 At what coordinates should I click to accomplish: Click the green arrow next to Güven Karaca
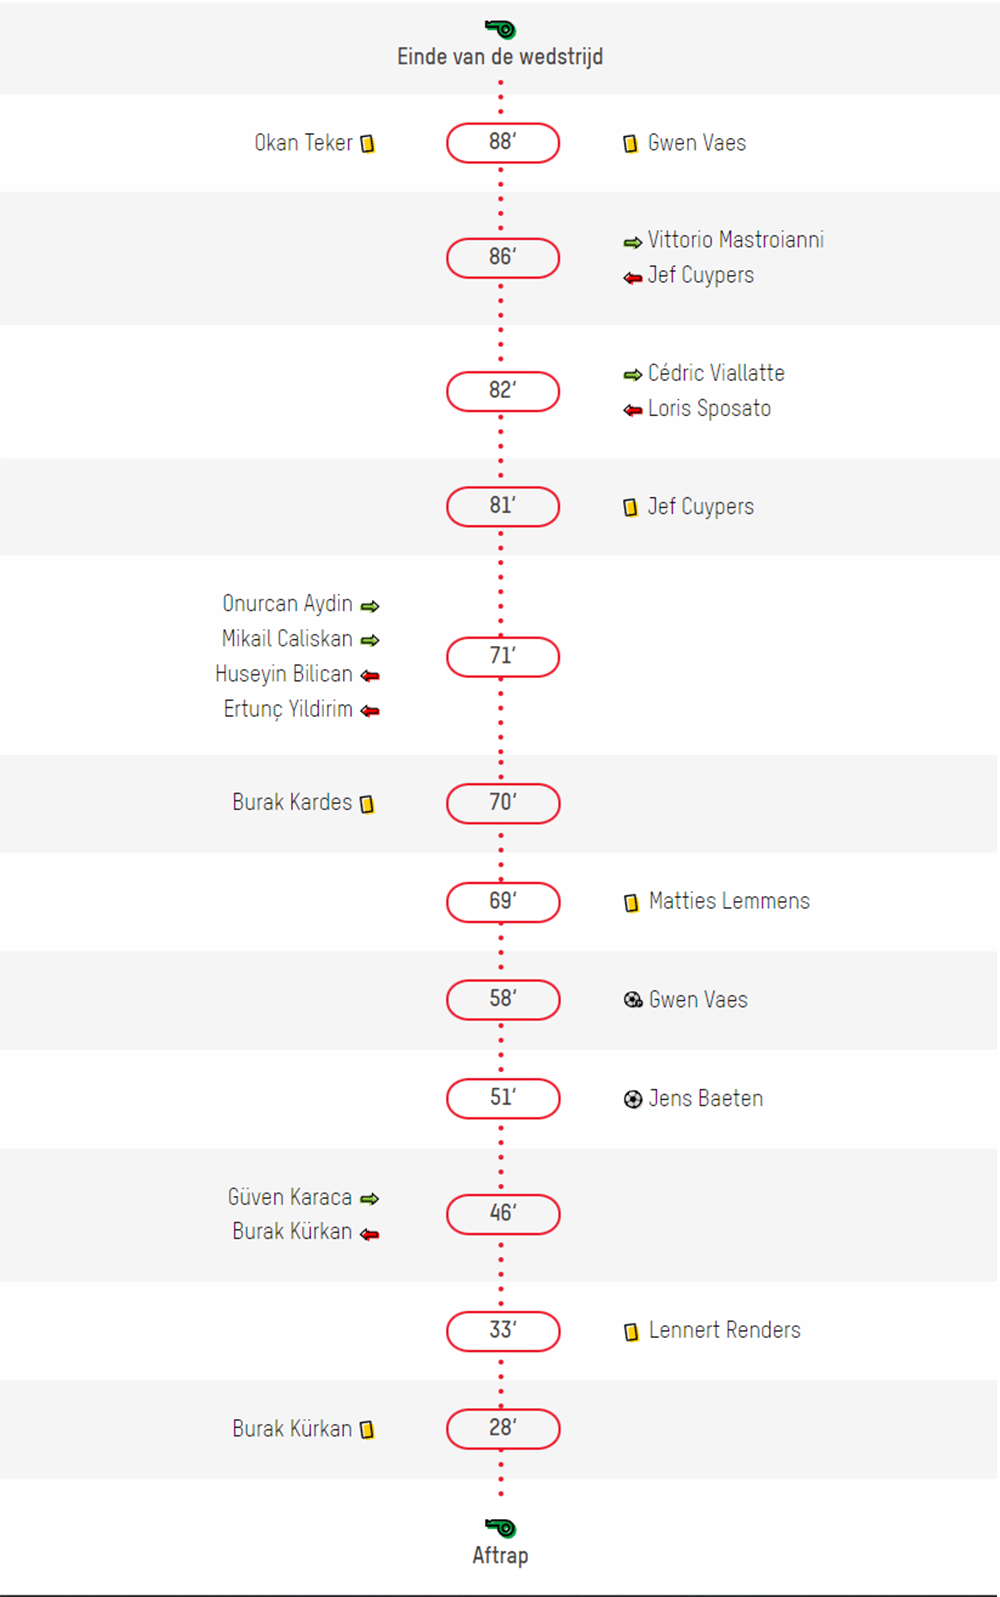click(x=370, y=1199)
